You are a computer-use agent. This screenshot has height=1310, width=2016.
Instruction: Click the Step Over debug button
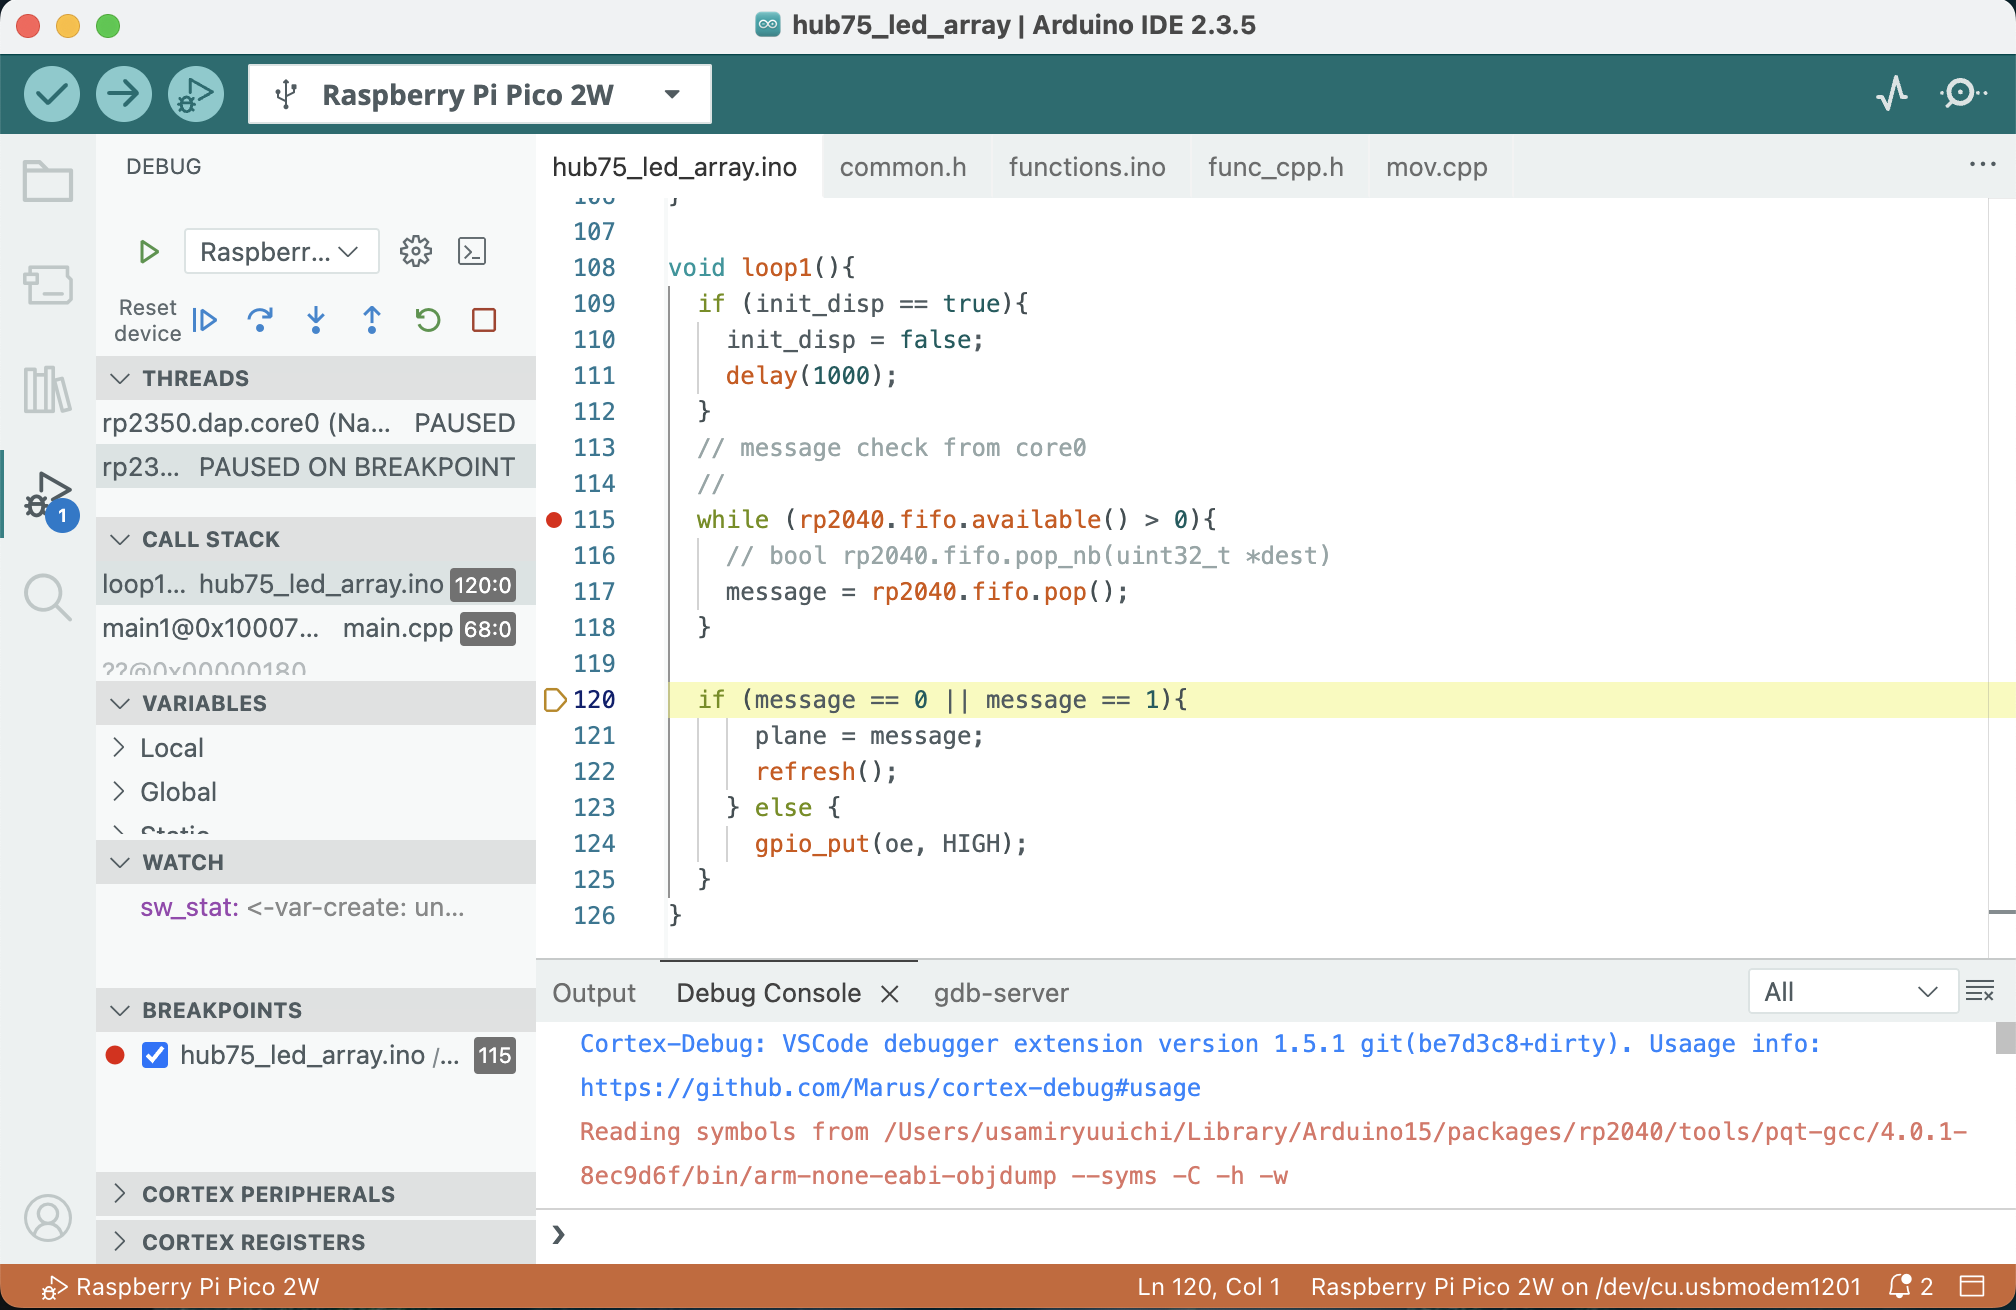coord(260,320)
